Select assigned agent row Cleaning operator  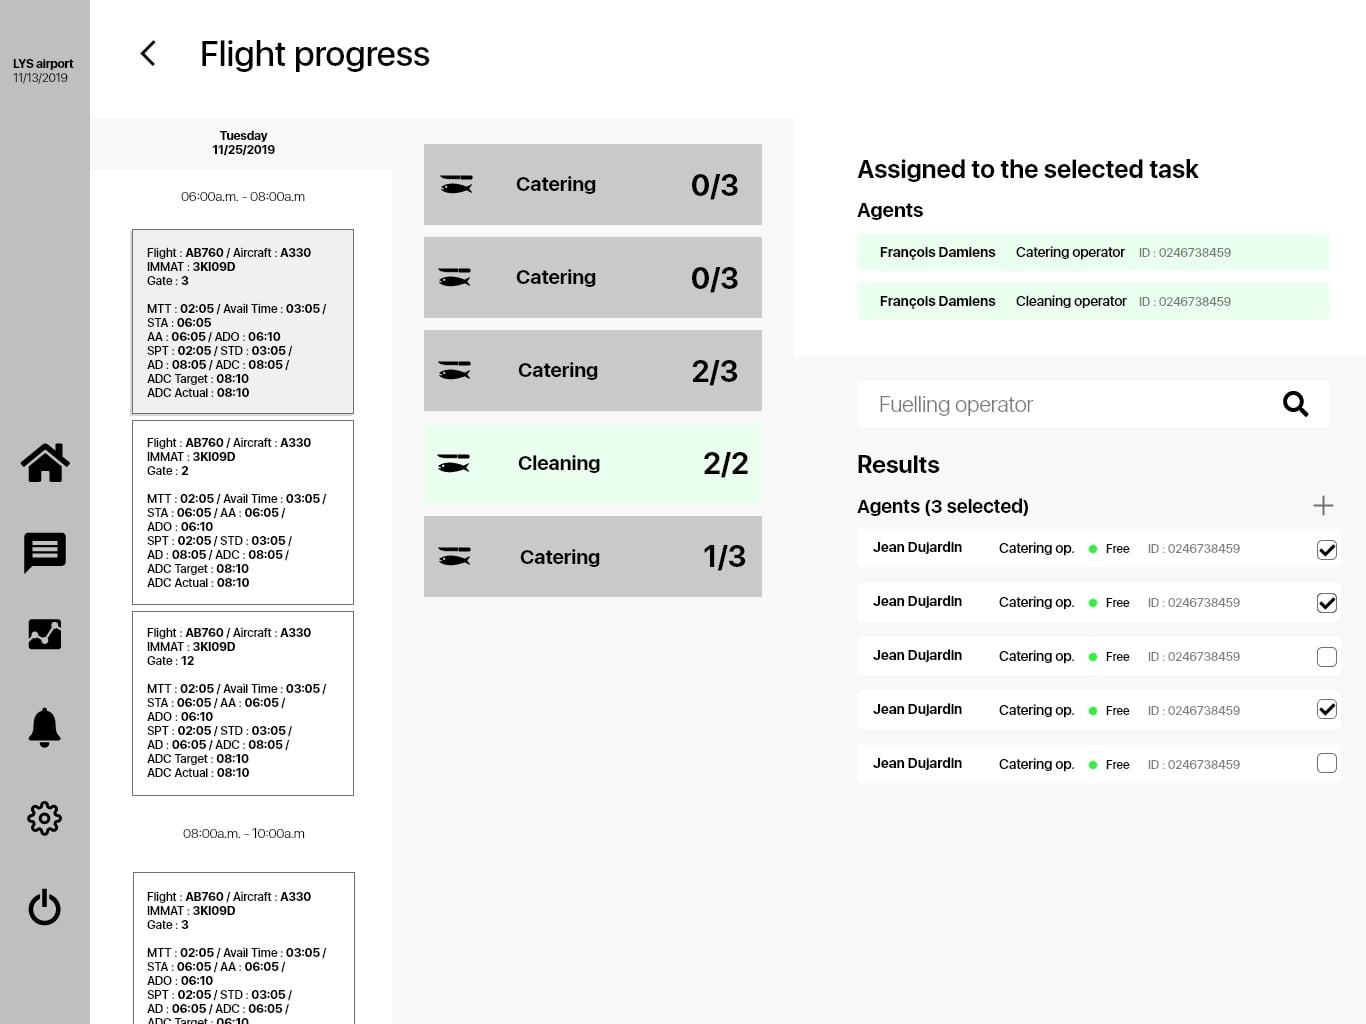(1093, 301)
